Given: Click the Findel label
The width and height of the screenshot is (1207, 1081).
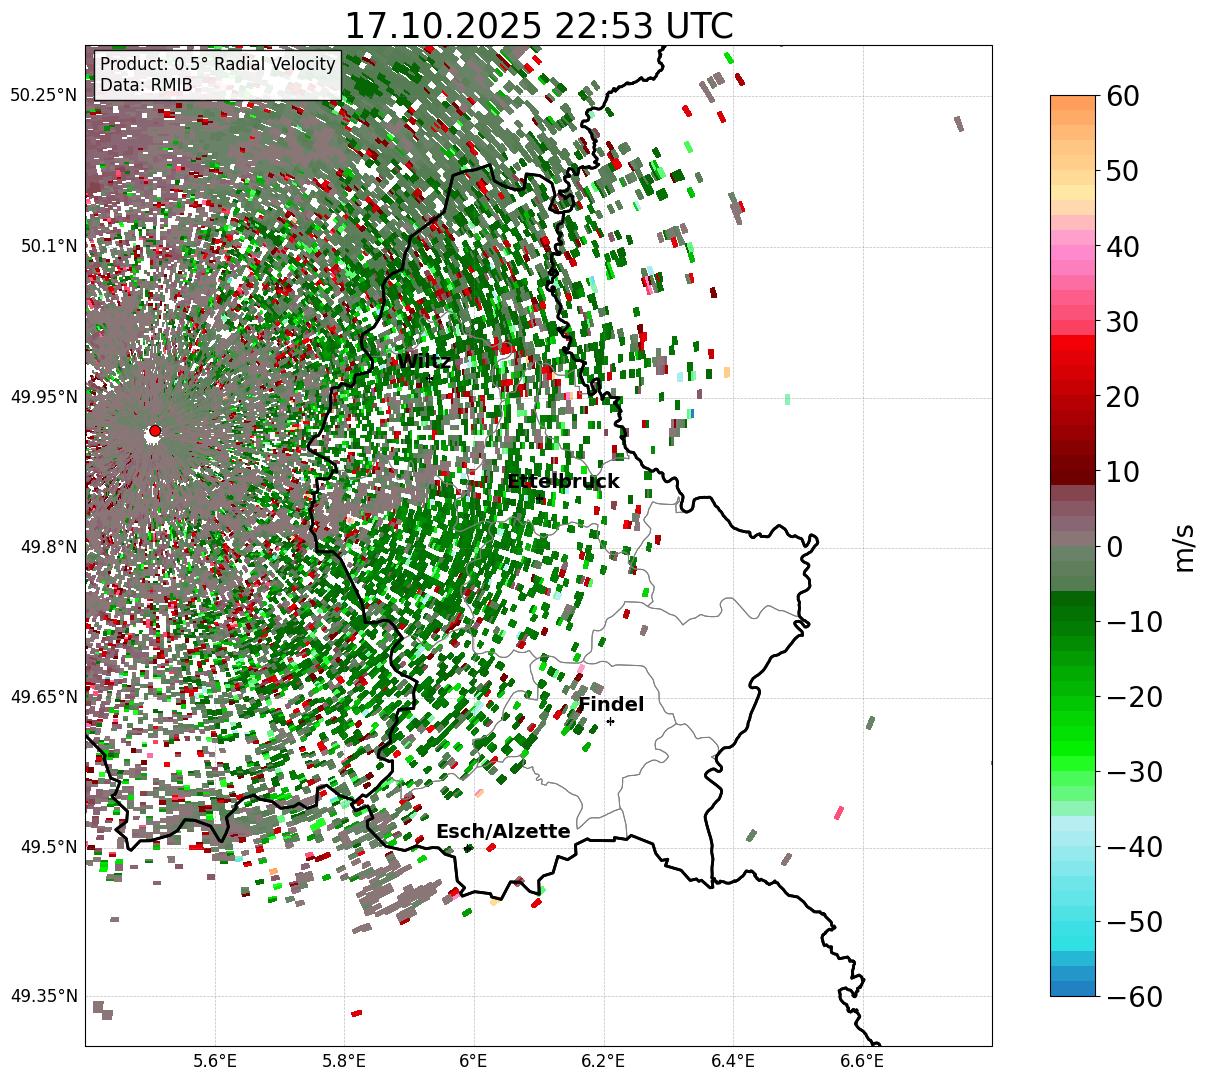Looking at the screenshot, I should click(x=611, y=705).
